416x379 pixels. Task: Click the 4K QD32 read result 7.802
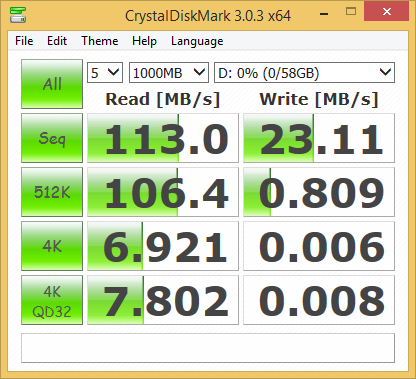pos(163,300)
